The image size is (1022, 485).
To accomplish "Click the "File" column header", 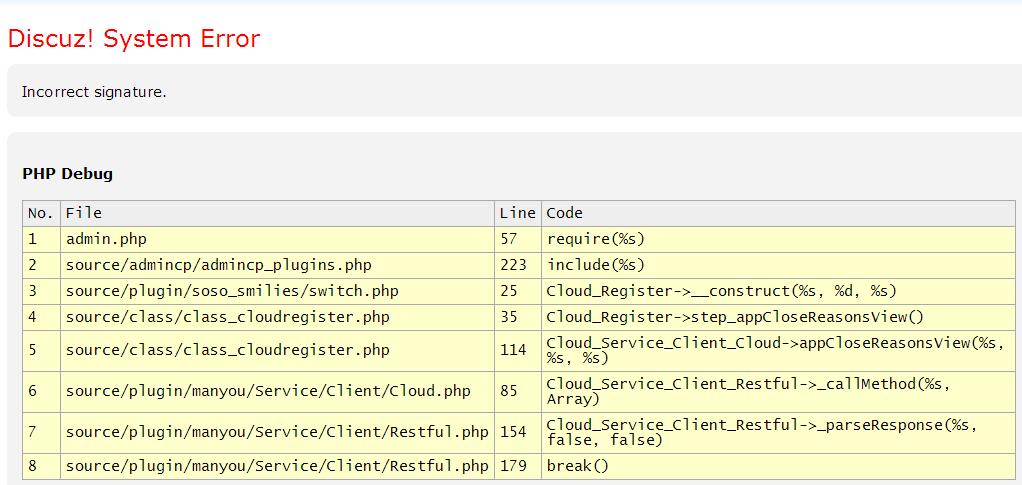I will 84,213.
